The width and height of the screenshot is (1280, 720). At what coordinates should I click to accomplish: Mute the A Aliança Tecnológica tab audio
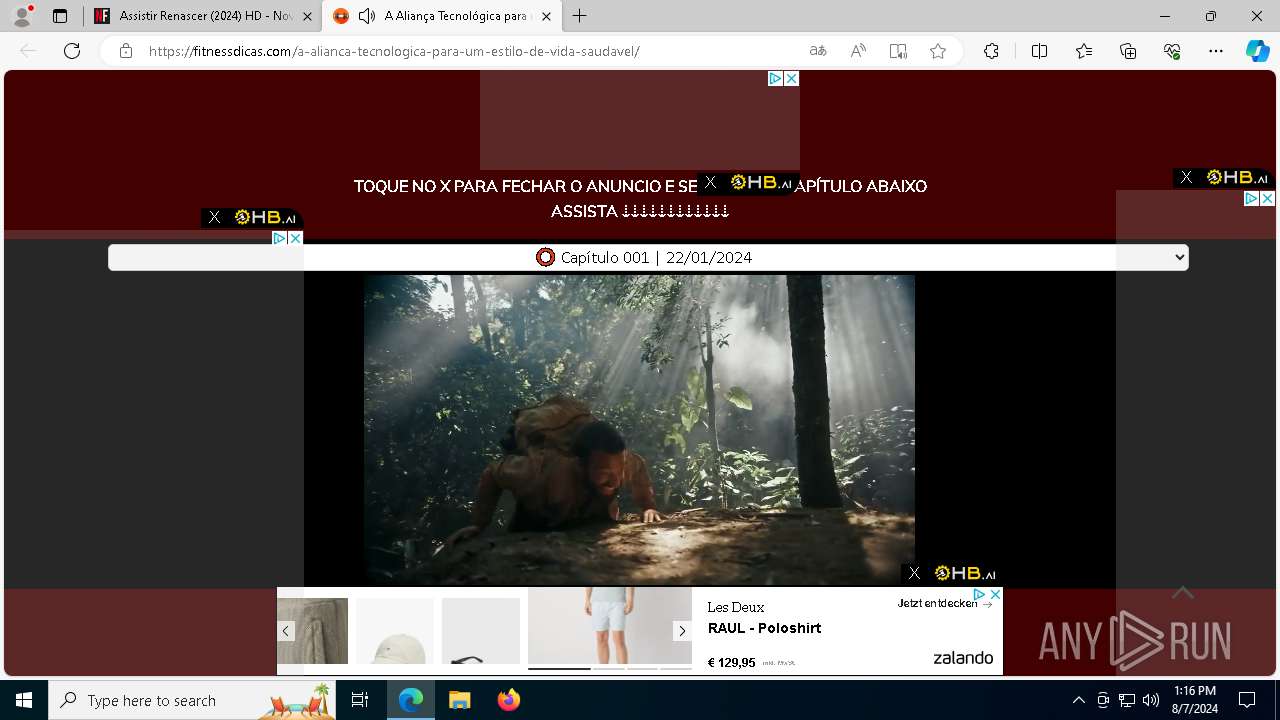[x=367, y=16]
